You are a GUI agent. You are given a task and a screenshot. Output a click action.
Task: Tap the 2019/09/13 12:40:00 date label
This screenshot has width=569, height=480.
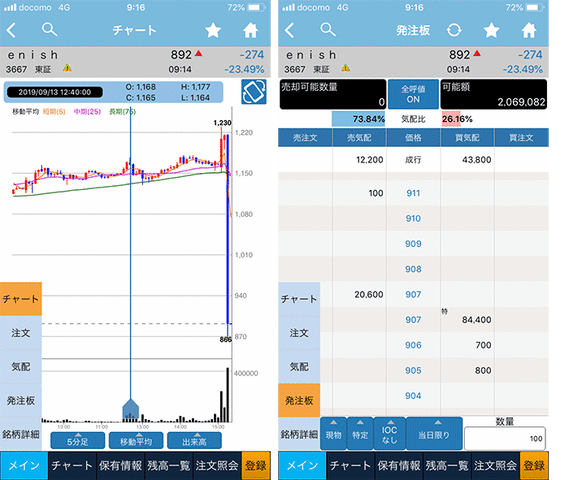(x=55, y=92)
